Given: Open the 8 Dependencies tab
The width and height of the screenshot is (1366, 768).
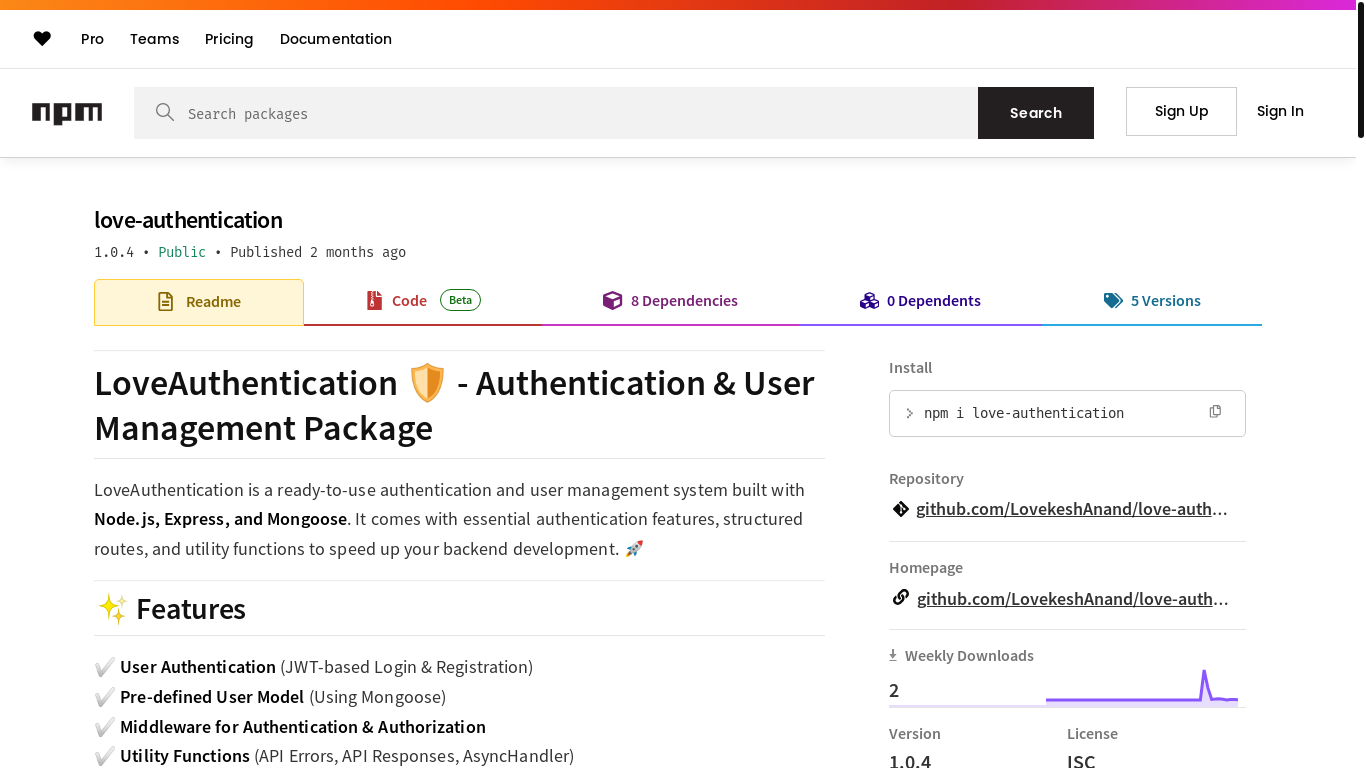Looking at the screenshot, I should coord(670,301).
